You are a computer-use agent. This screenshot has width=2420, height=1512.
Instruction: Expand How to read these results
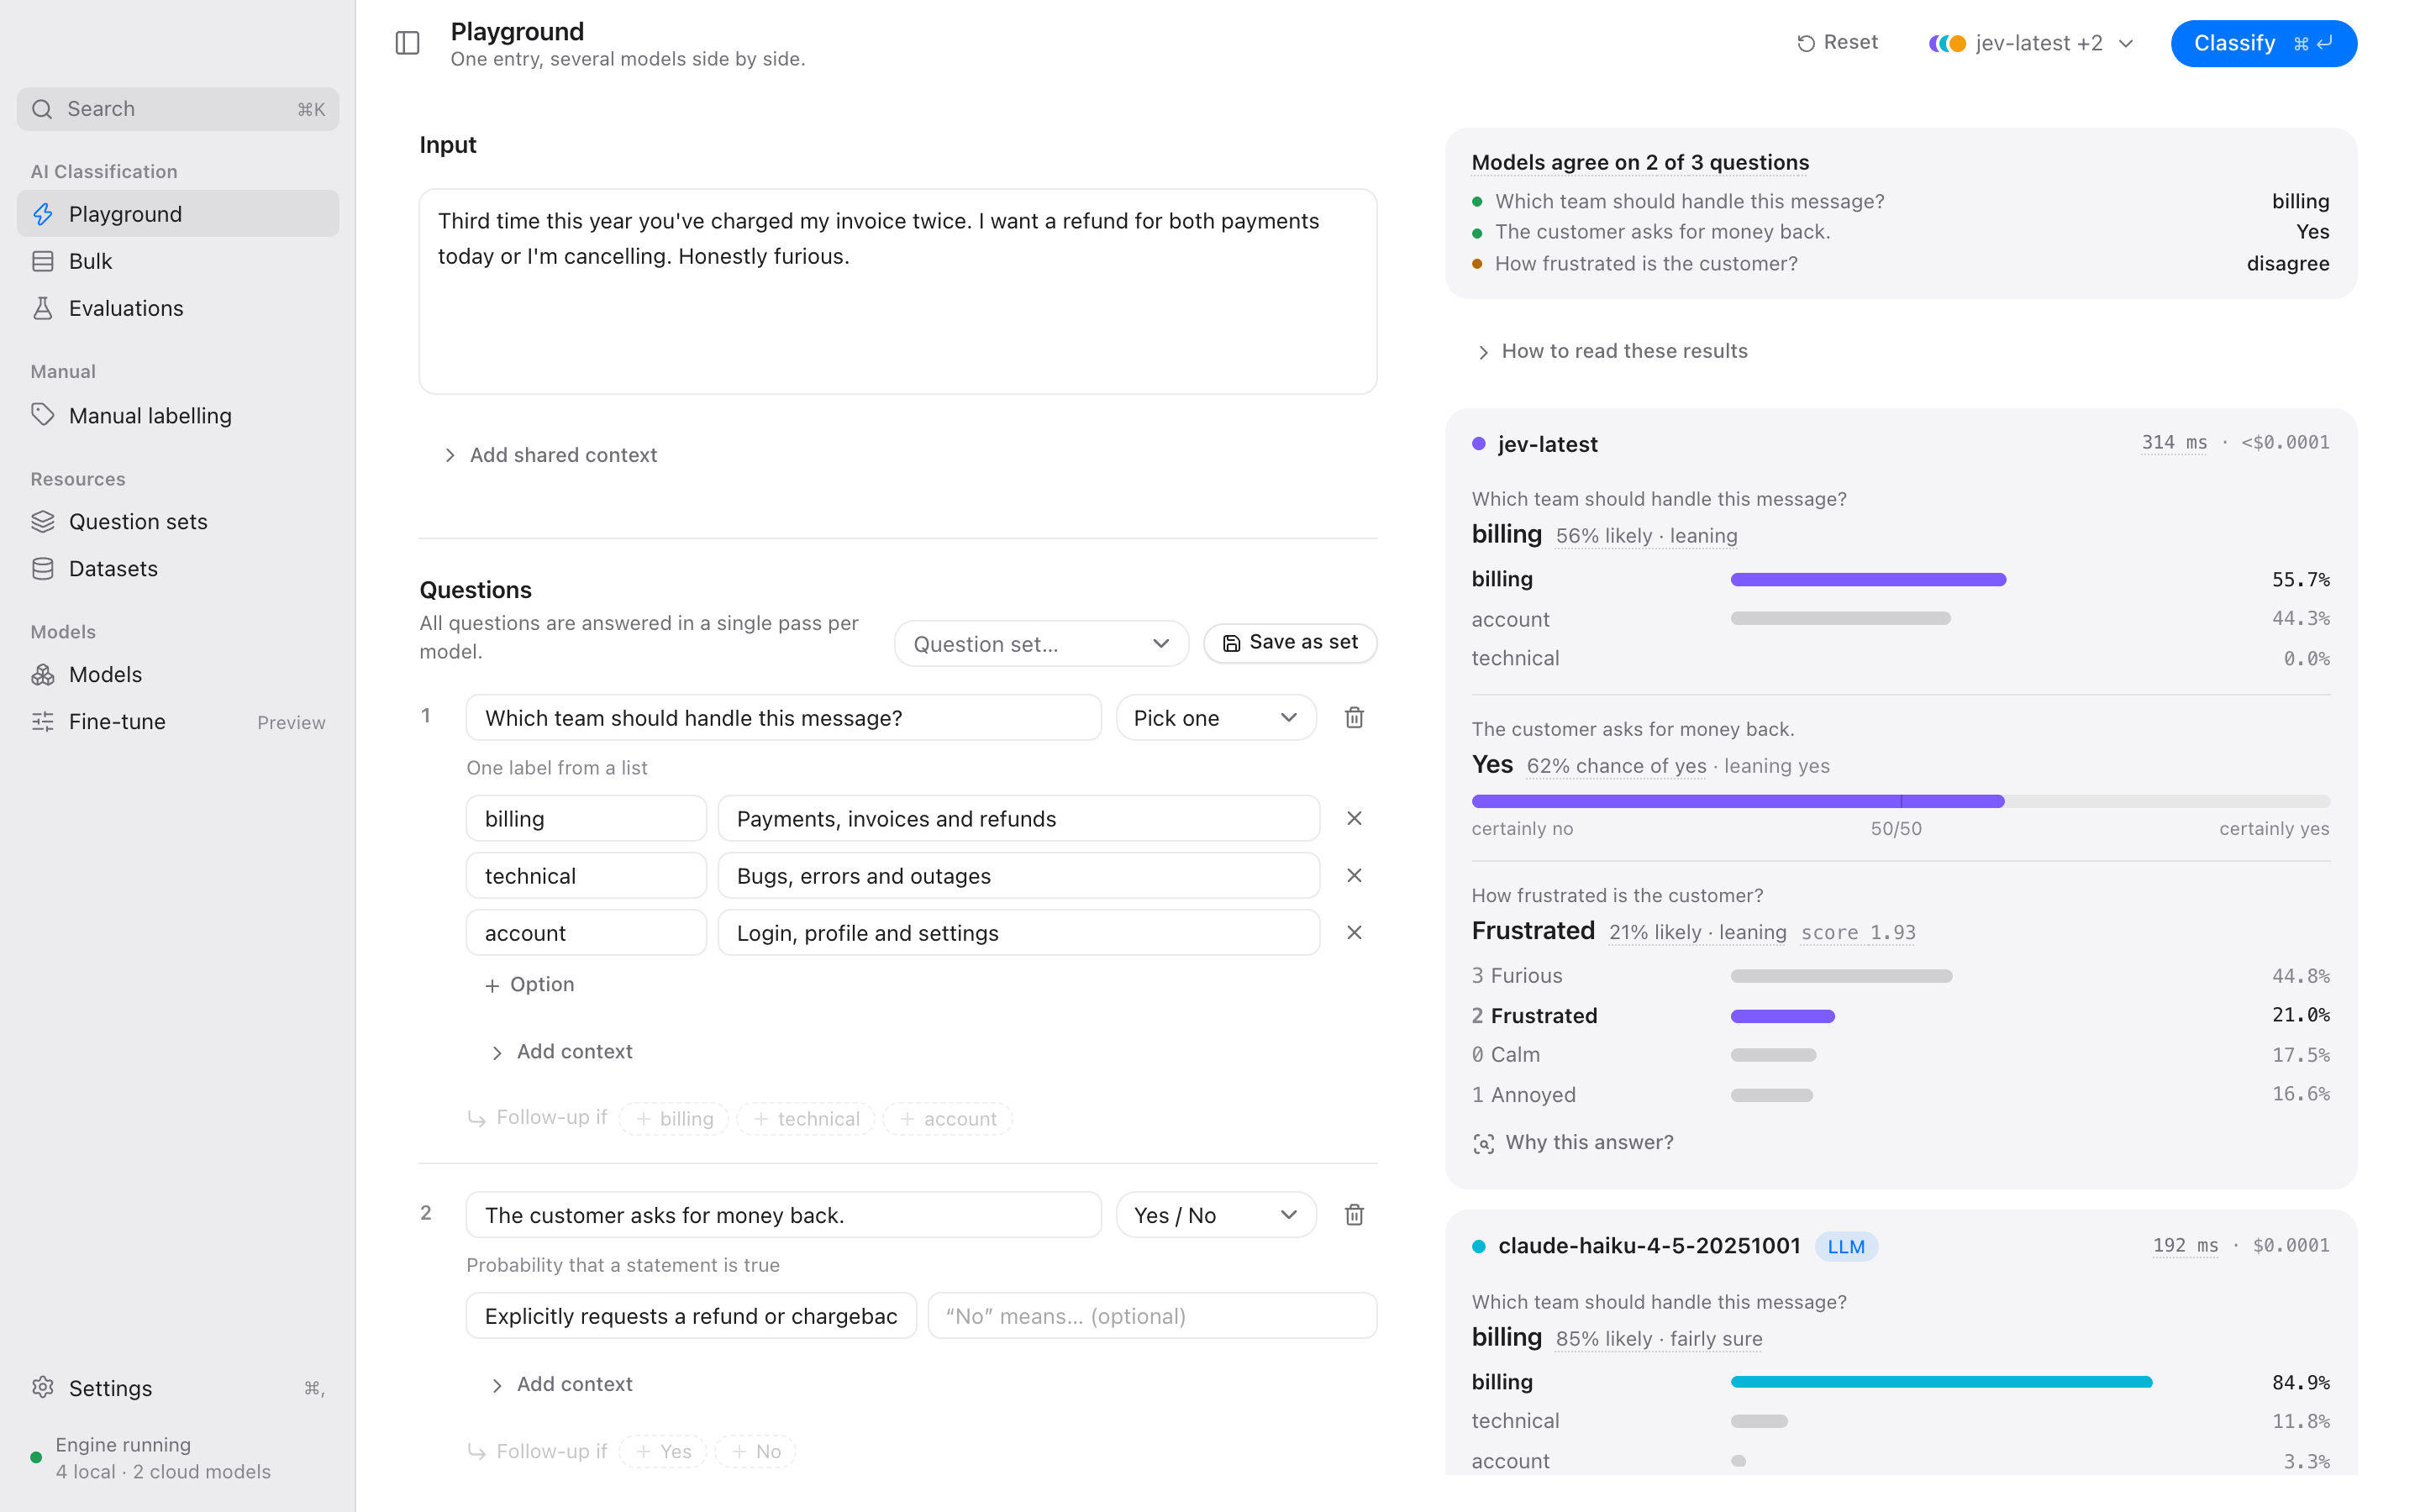1612,351
